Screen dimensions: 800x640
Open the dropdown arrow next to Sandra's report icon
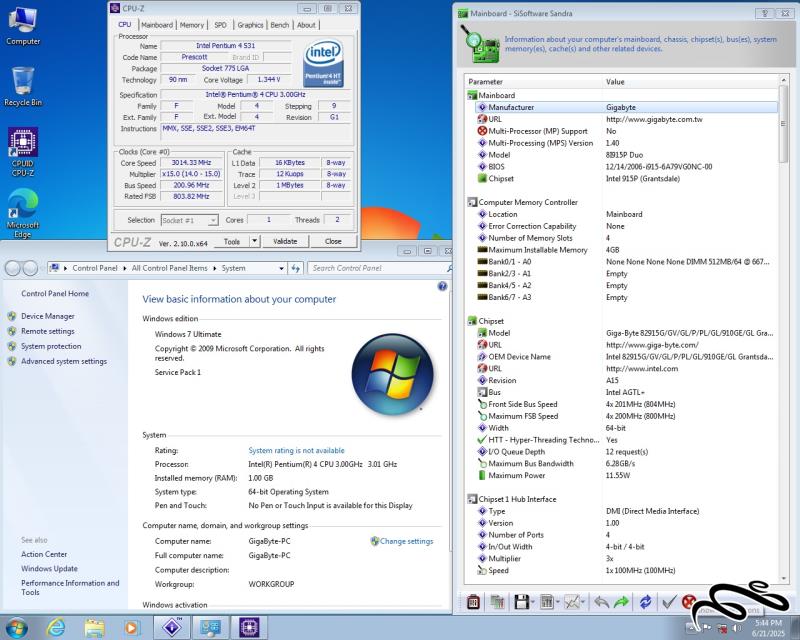pyautogui.click(x=558, y=602)
